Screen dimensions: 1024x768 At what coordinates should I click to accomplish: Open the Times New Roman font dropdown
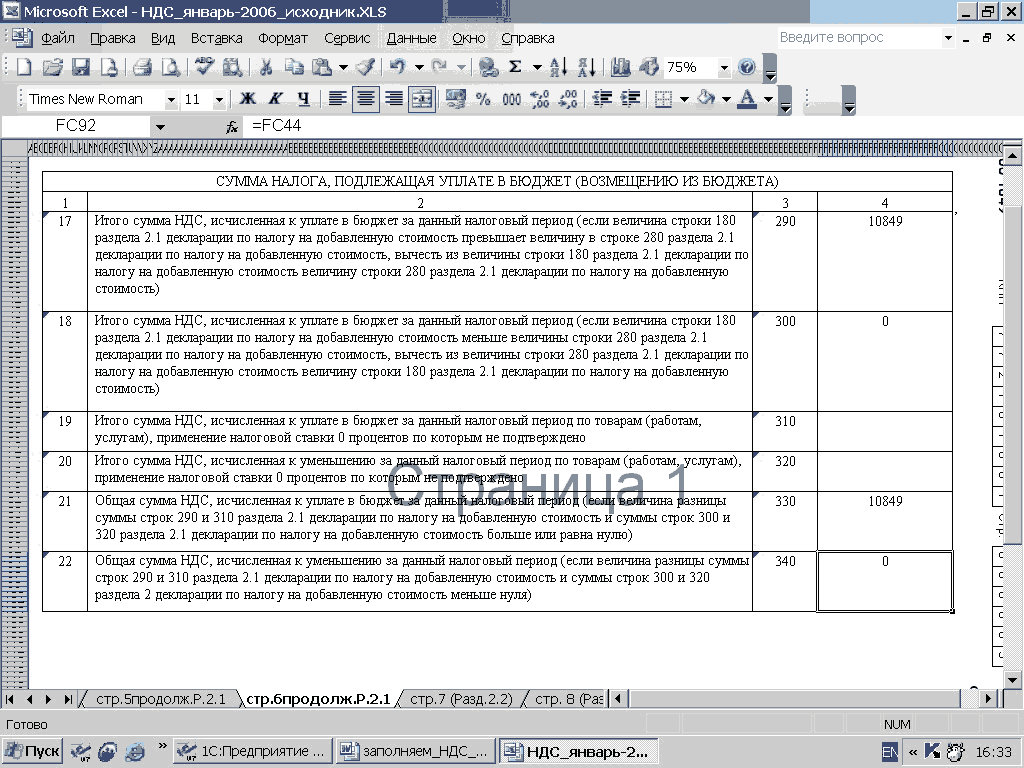click(x=171, y=99)
